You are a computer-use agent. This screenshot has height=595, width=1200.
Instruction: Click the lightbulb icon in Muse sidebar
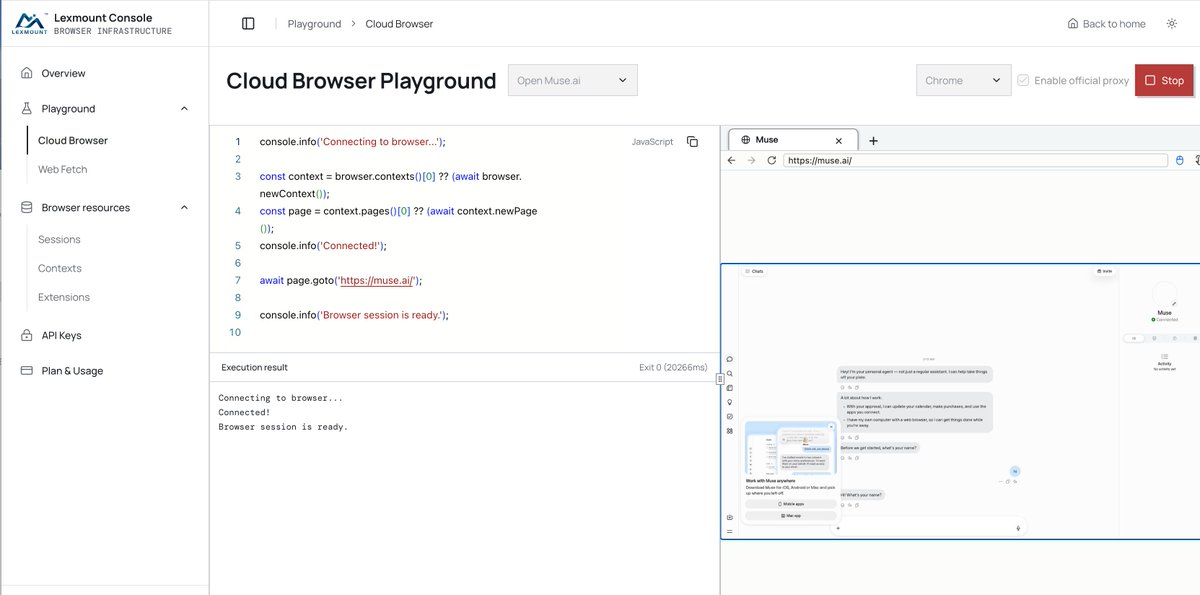pyautogui.click(x=730, y=402)
